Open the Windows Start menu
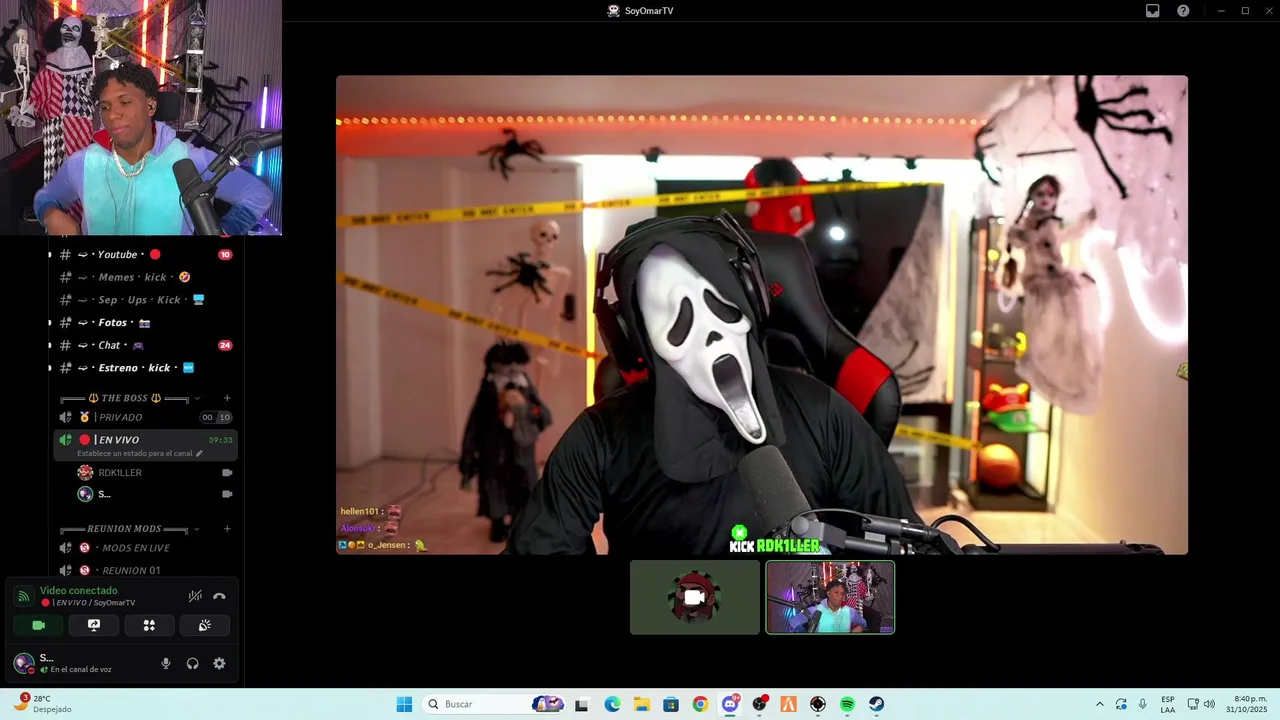The image size is (1280, 720). [404, 704]
